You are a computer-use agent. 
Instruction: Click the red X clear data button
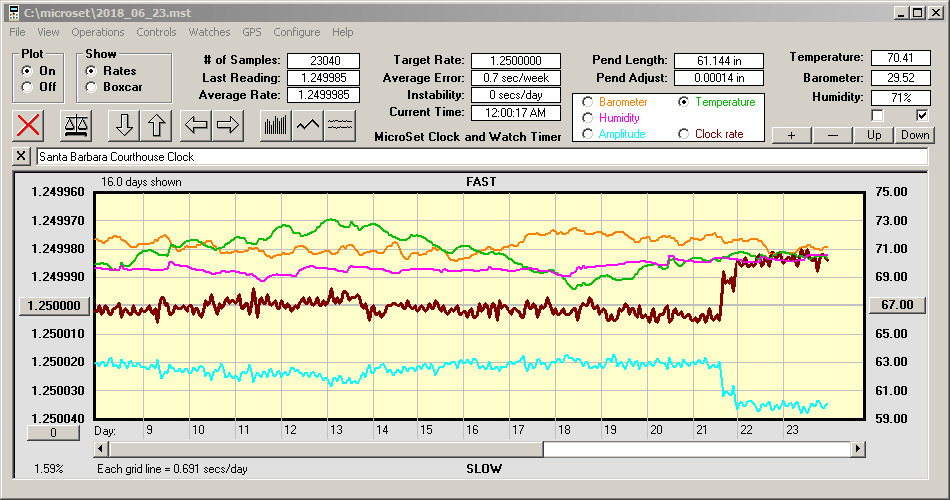coord(28,125)
